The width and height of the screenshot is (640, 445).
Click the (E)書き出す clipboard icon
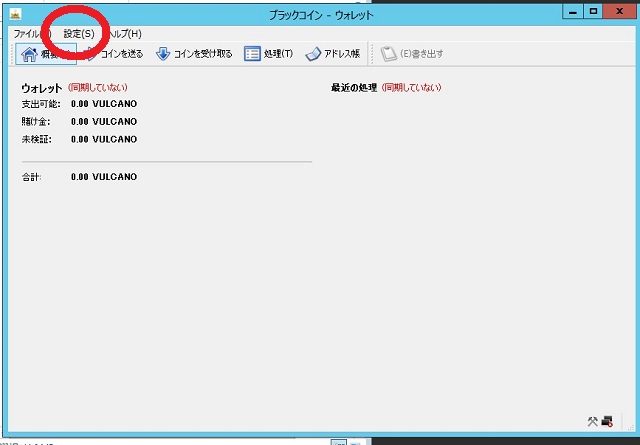click(388, 54)
